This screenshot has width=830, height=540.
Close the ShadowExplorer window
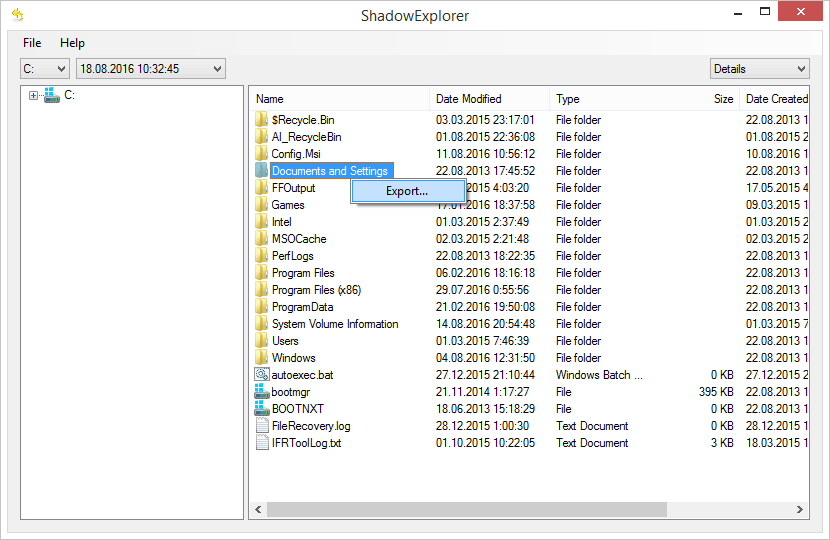(800, 11)
